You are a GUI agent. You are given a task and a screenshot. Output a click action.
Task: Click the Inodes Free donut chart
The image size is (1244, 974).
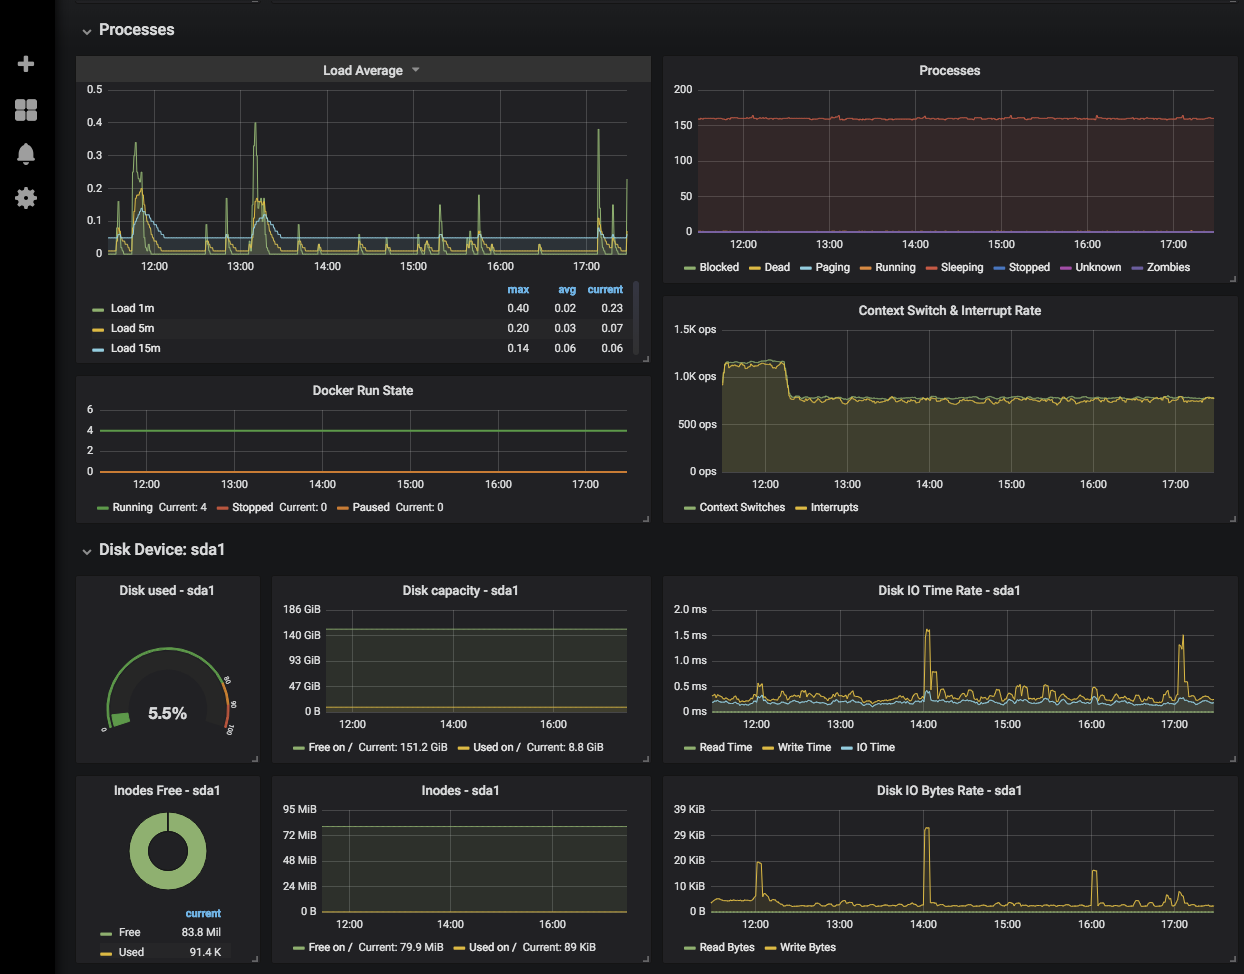tap(168, 851)
